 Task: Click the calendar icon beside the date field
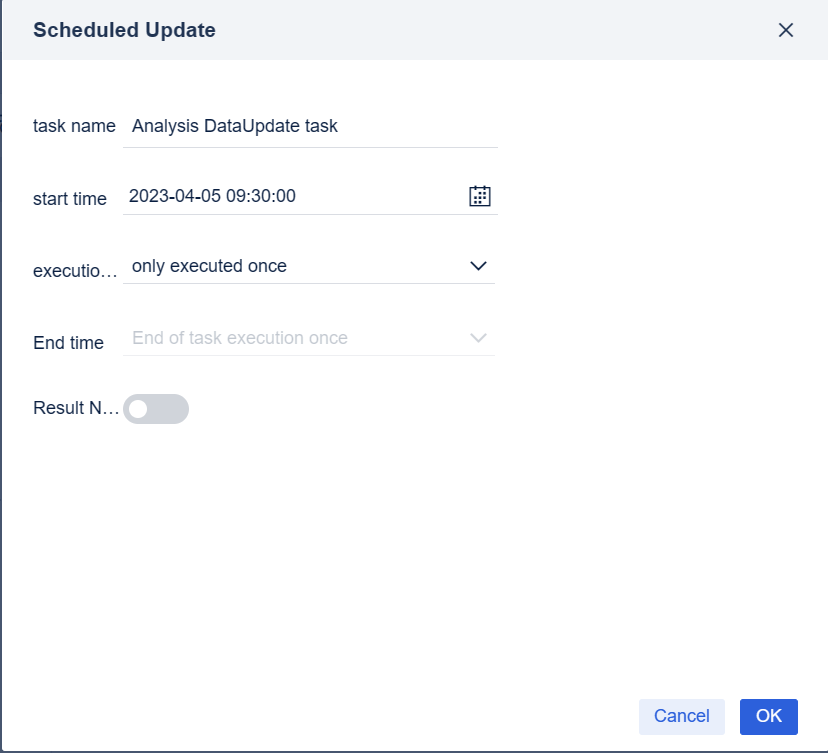pos(480,195)
